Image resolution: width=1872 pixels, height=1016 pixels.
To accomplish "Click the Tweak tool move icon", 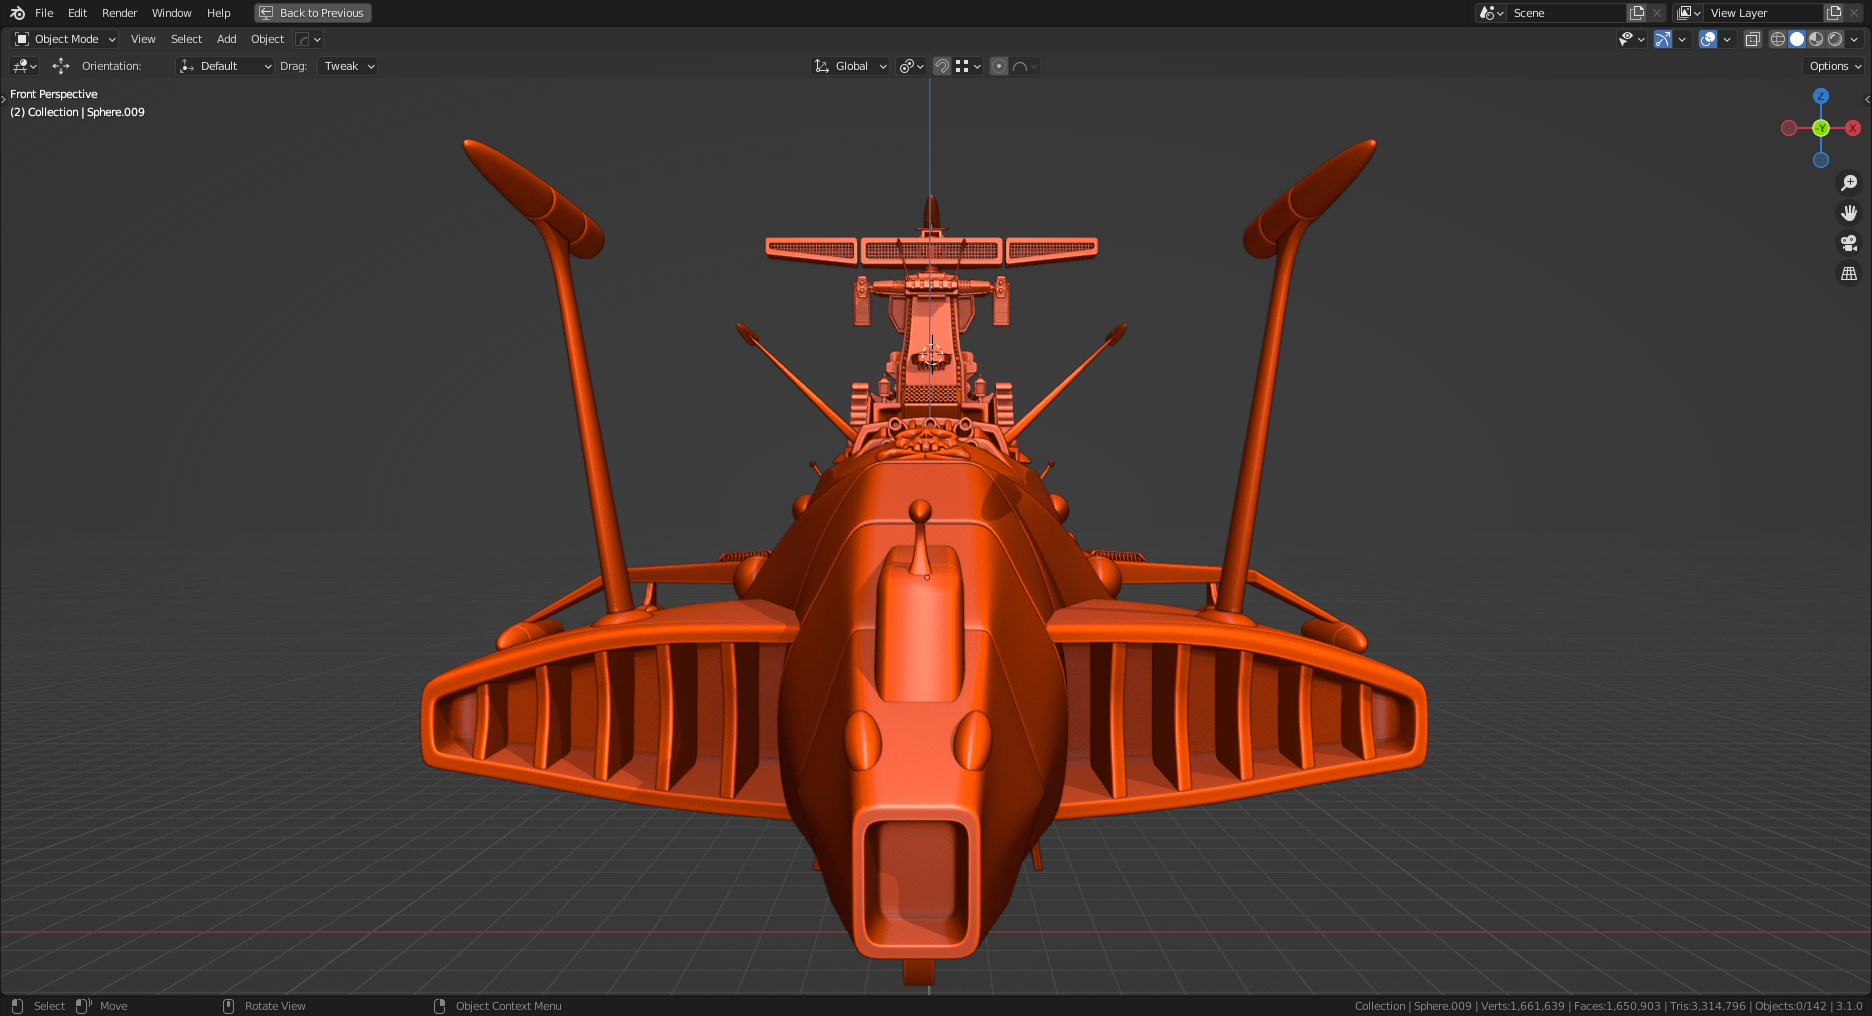I will (x=61, y=66).
